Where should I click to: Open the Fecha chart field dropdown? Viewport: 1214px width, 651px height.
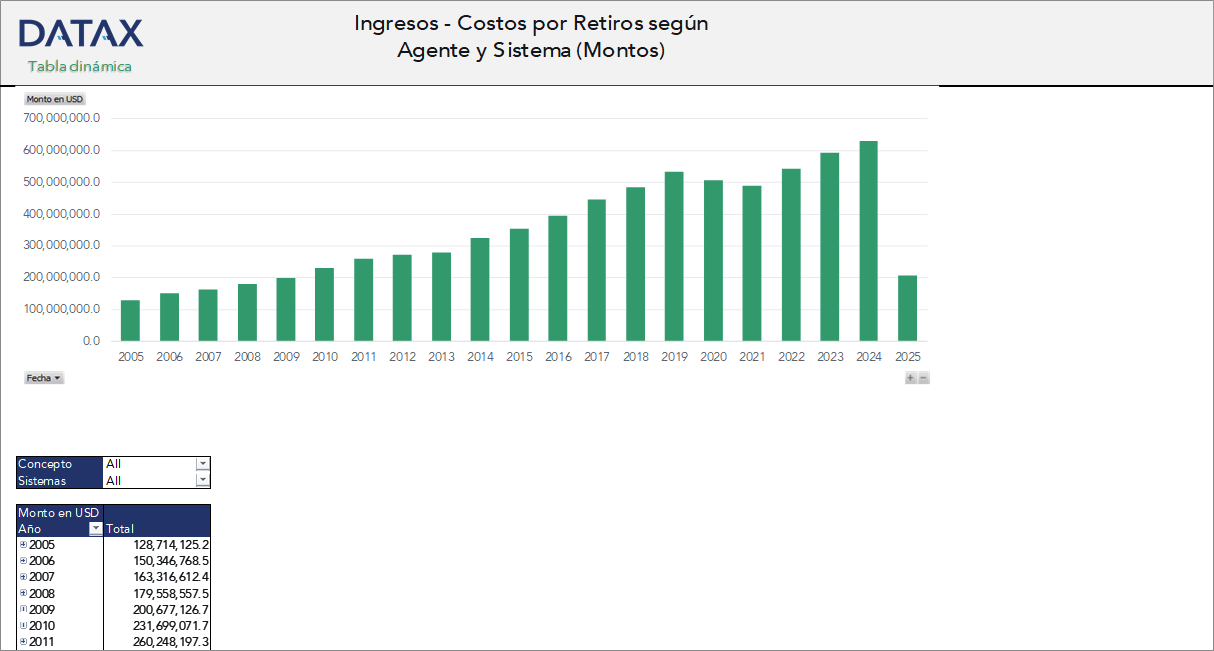pos(44,378)
